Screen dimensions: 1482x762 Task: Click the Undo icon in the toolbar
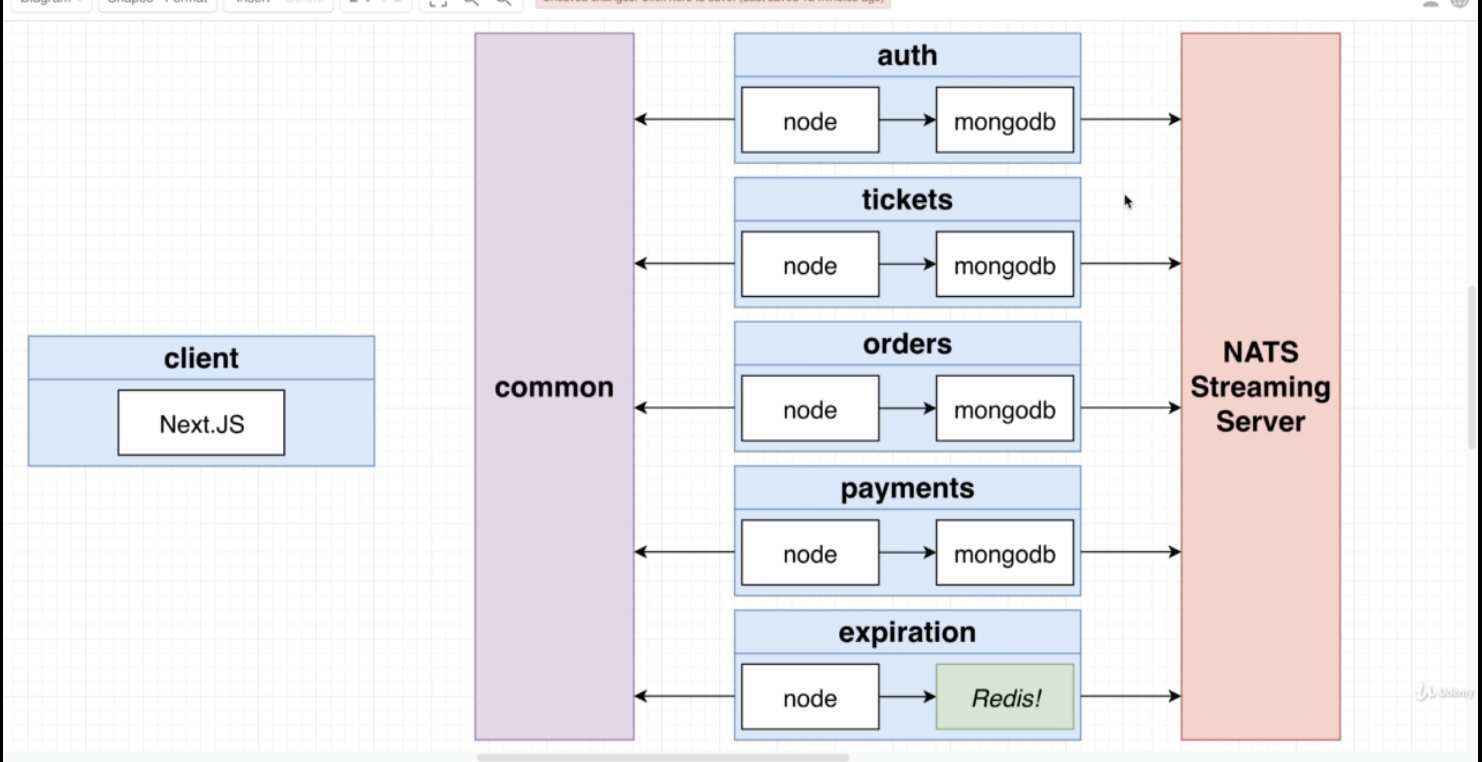tap(384, 3)
